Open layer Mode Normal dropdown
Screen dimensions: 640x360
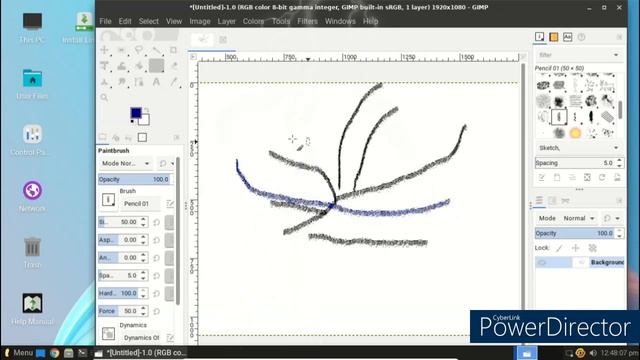pyautogui.click(x=579, y=218)
